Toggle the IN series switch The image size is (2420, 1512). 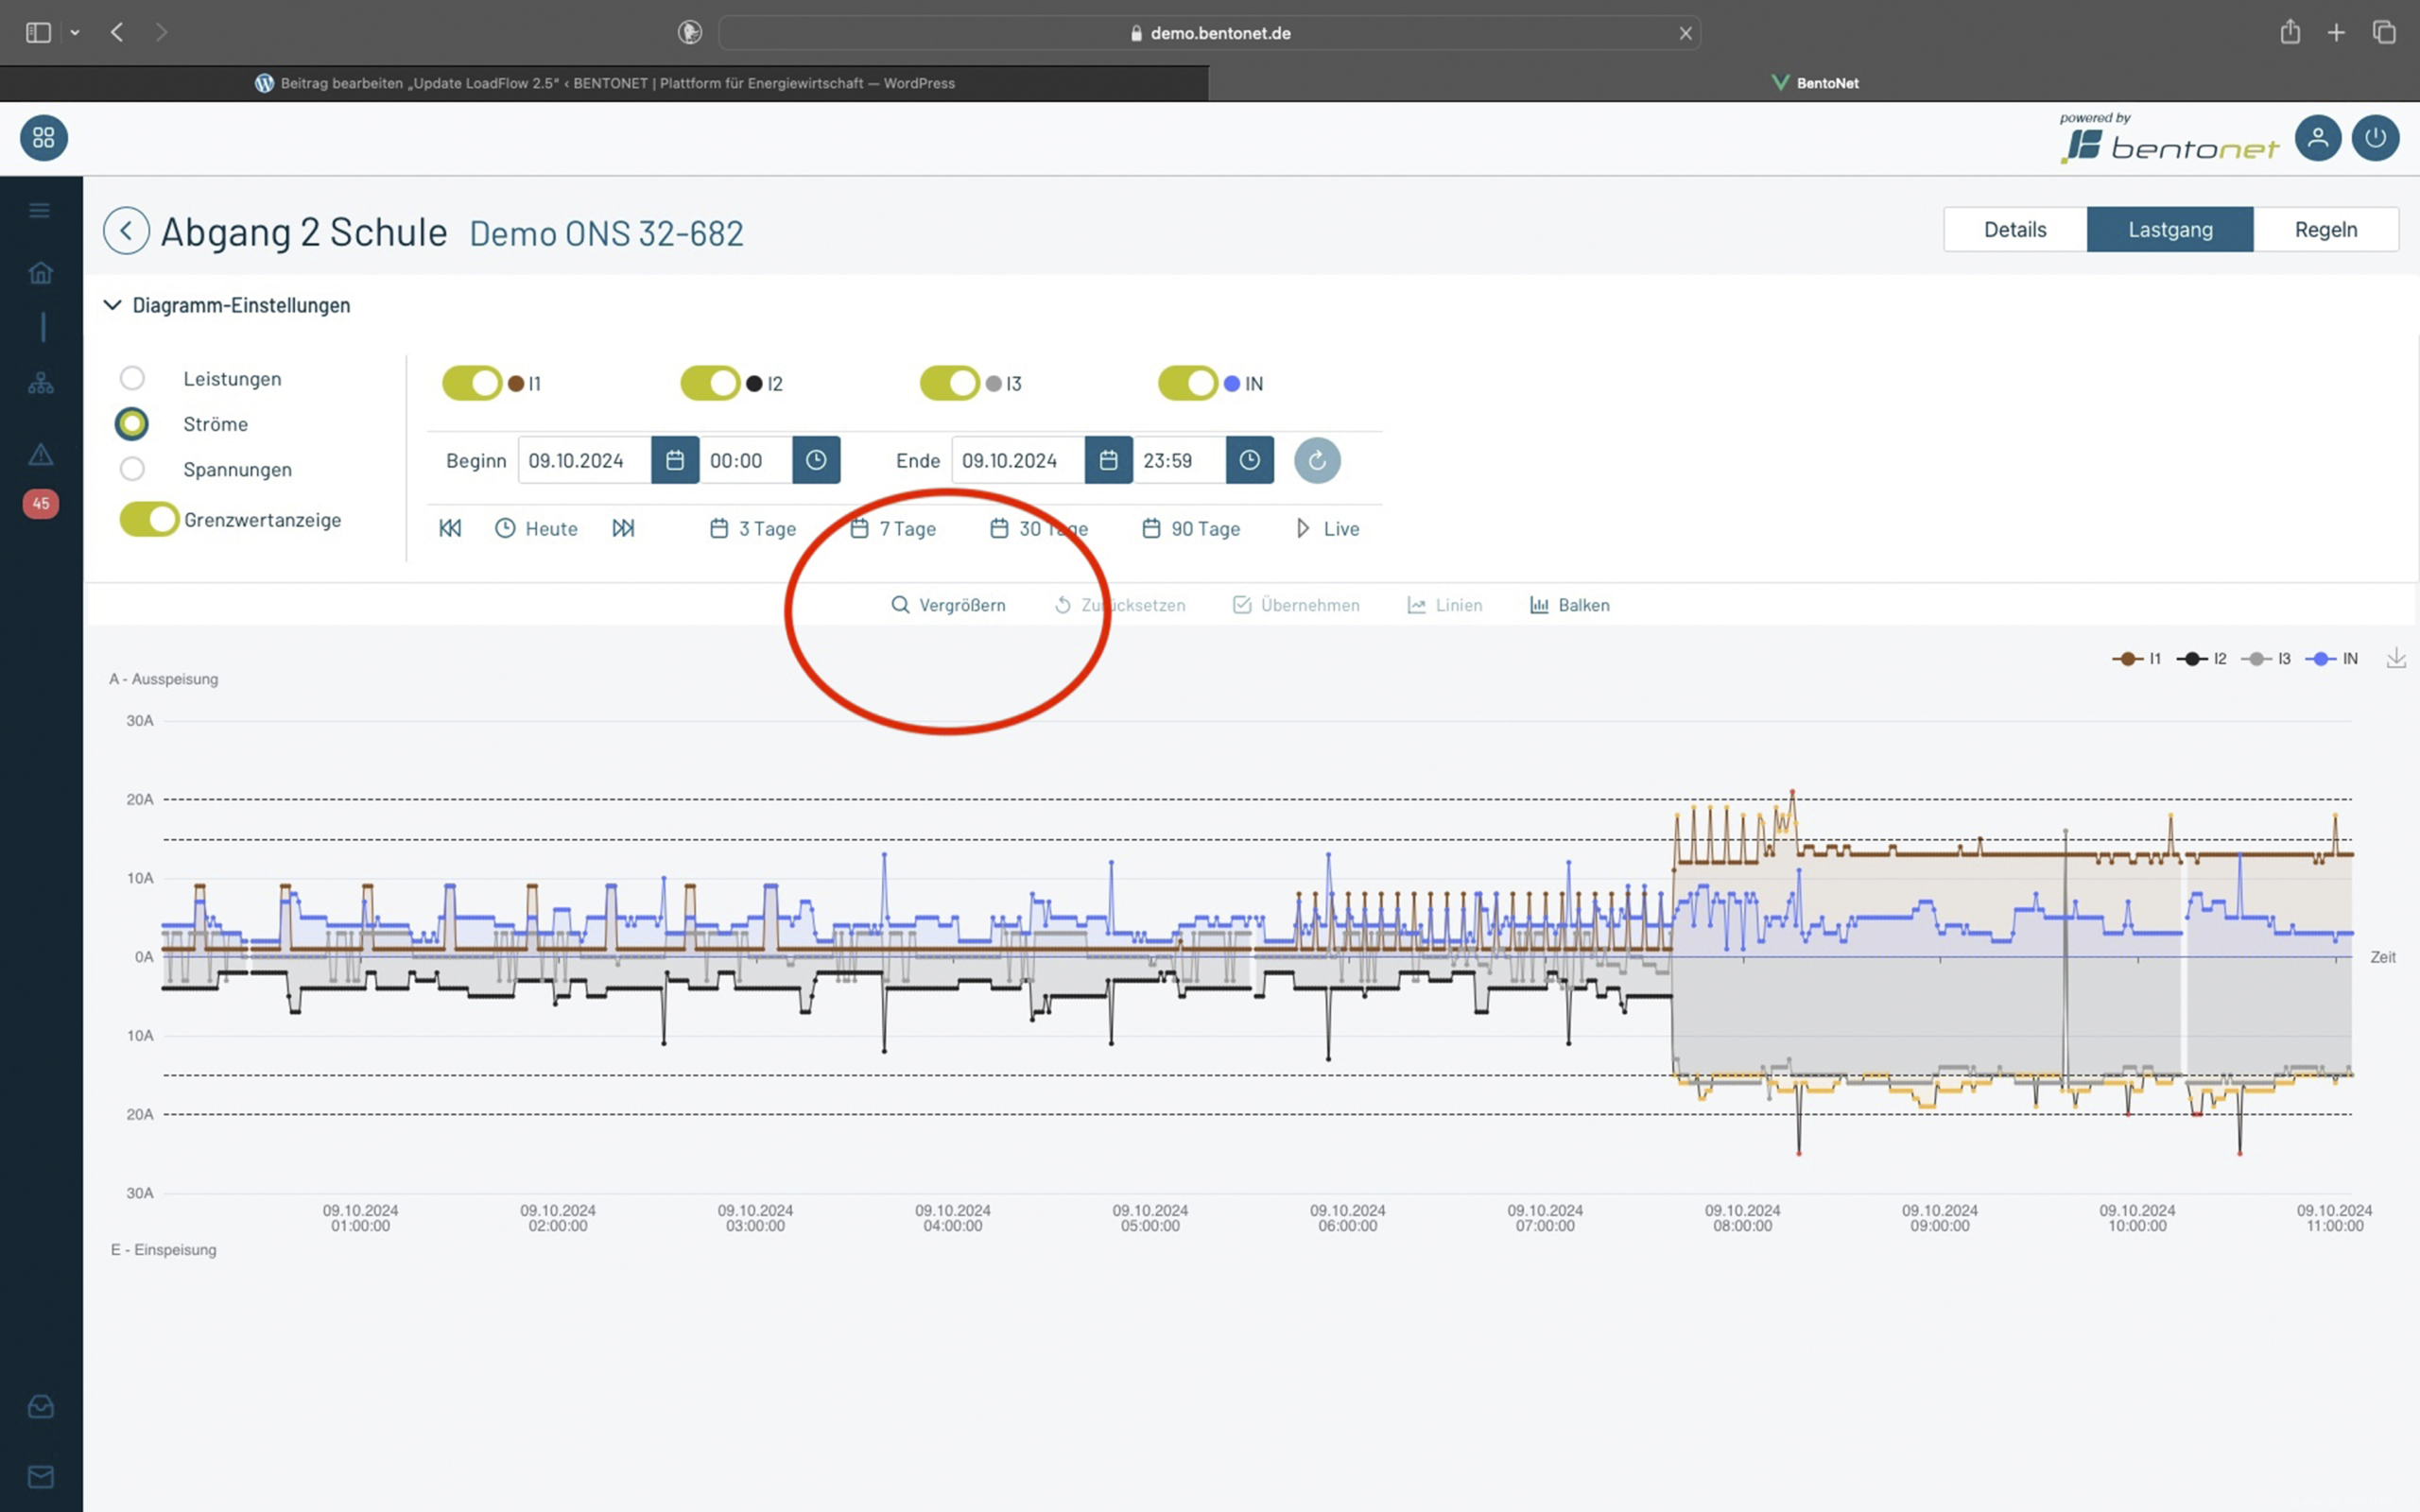pos(1188,383)
